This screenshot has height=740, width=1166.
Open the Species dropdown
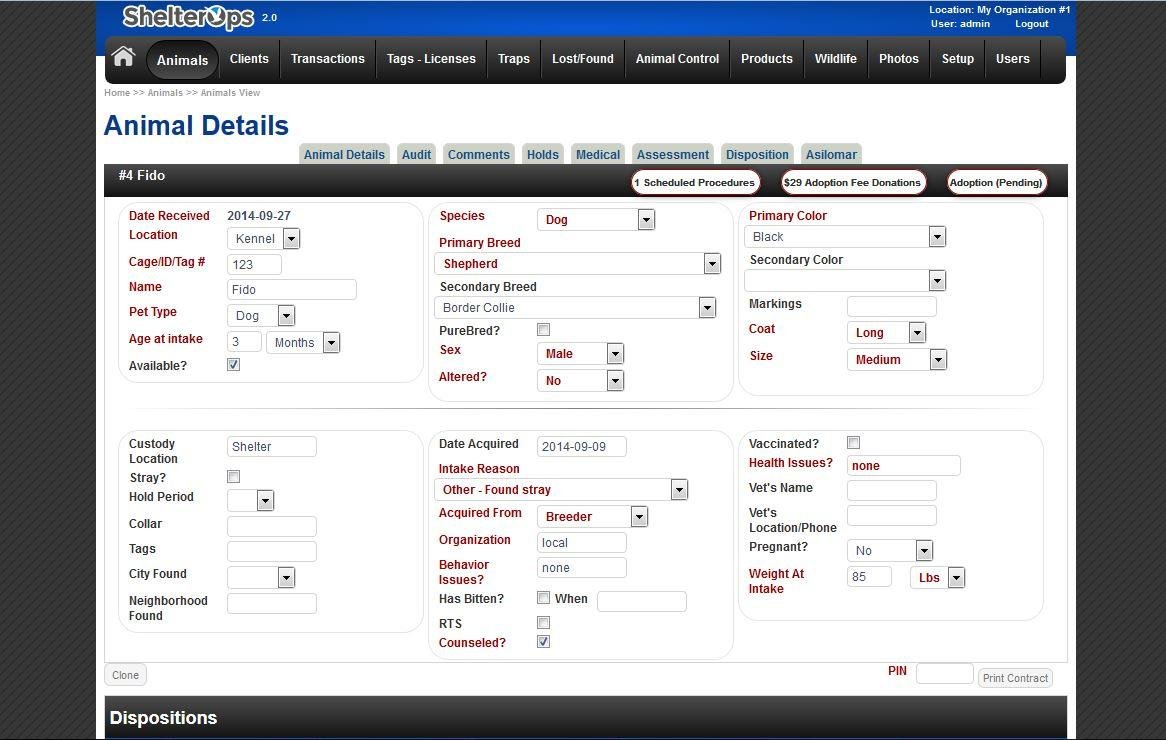645,219
